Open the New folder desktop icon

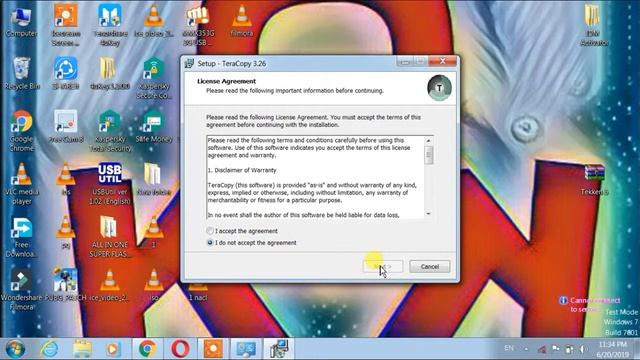[154, 179]
